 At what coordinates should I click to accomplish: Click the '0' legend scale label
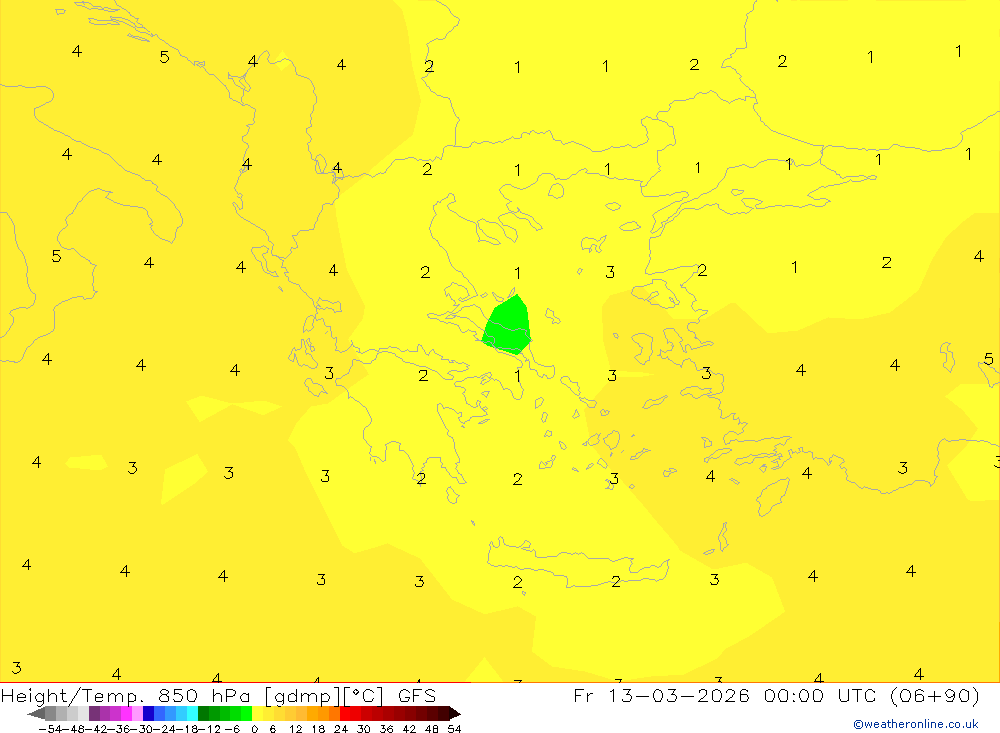[254, 729]
